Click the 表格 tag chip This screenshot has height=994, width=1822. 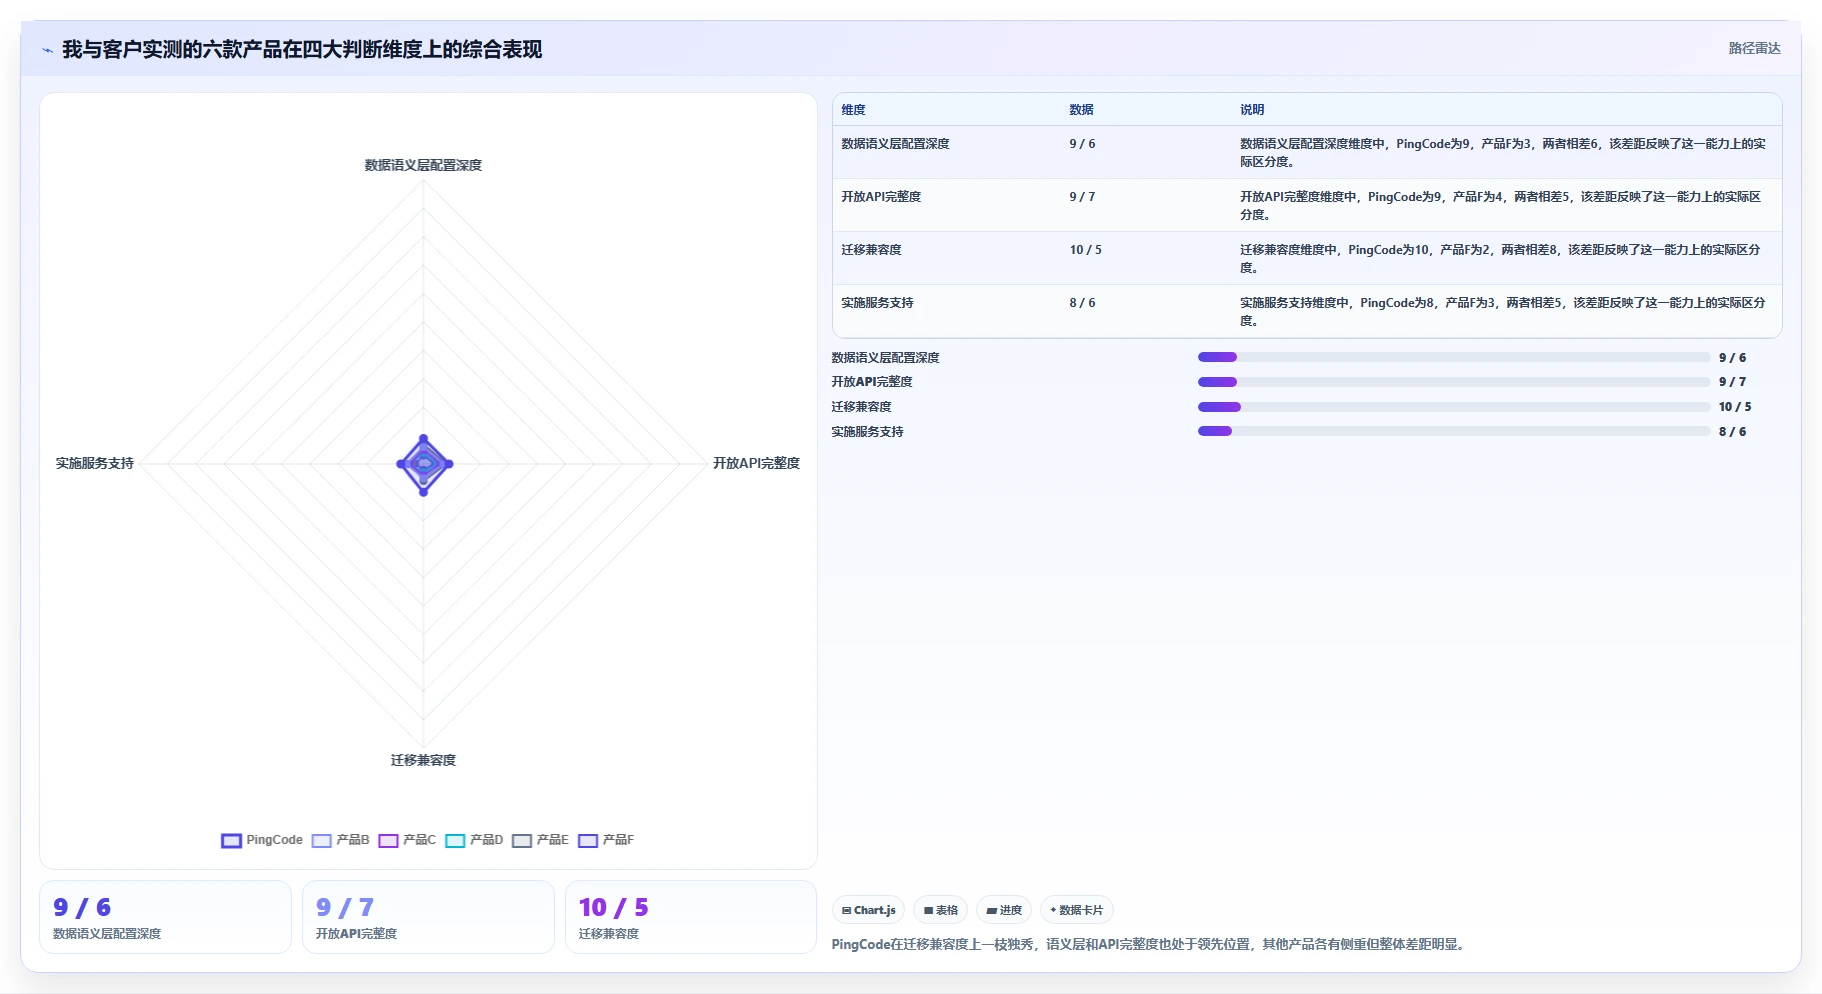tap(940, 910)
